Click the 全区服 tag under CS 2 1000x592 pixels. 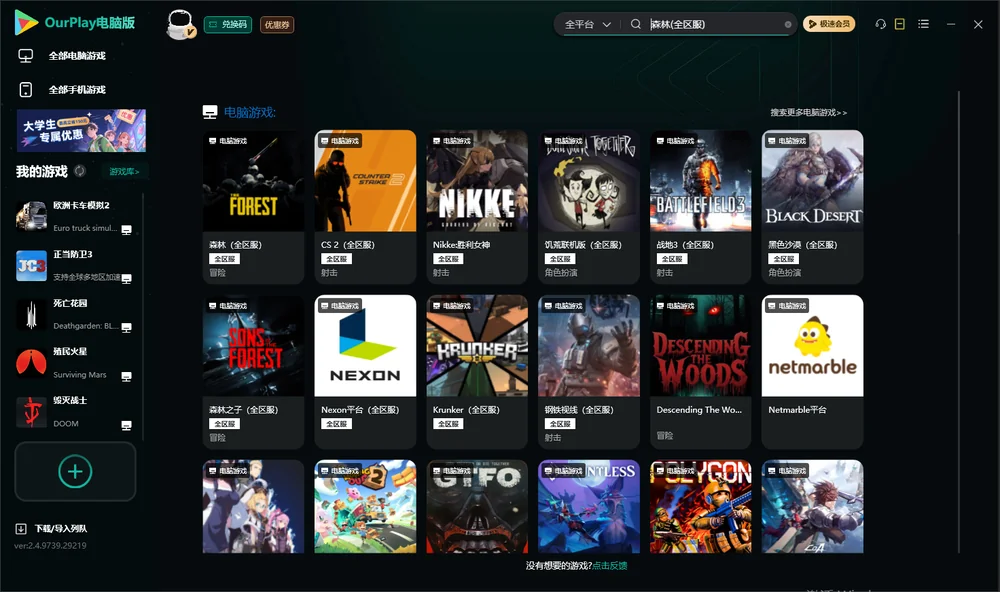tap(336, 259)
